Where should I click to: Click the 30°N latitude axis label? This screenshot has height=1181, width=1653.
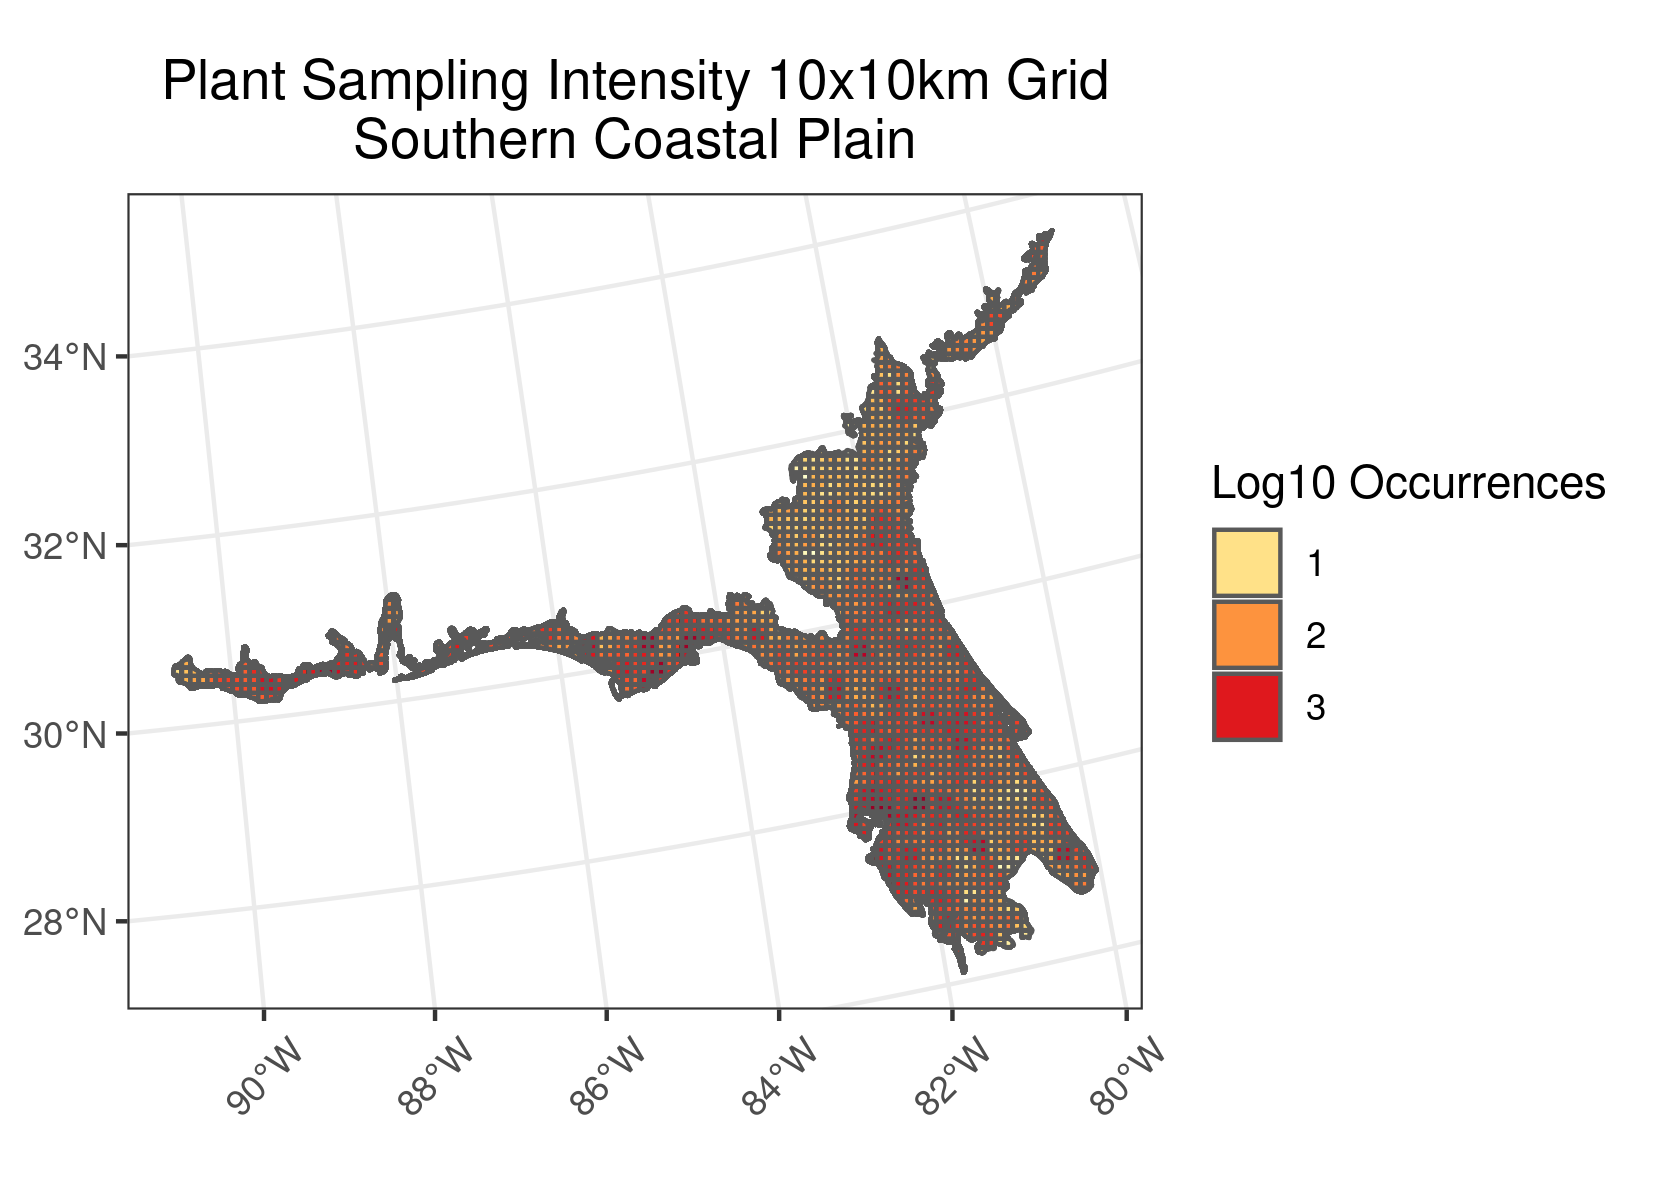pos(65,735)
